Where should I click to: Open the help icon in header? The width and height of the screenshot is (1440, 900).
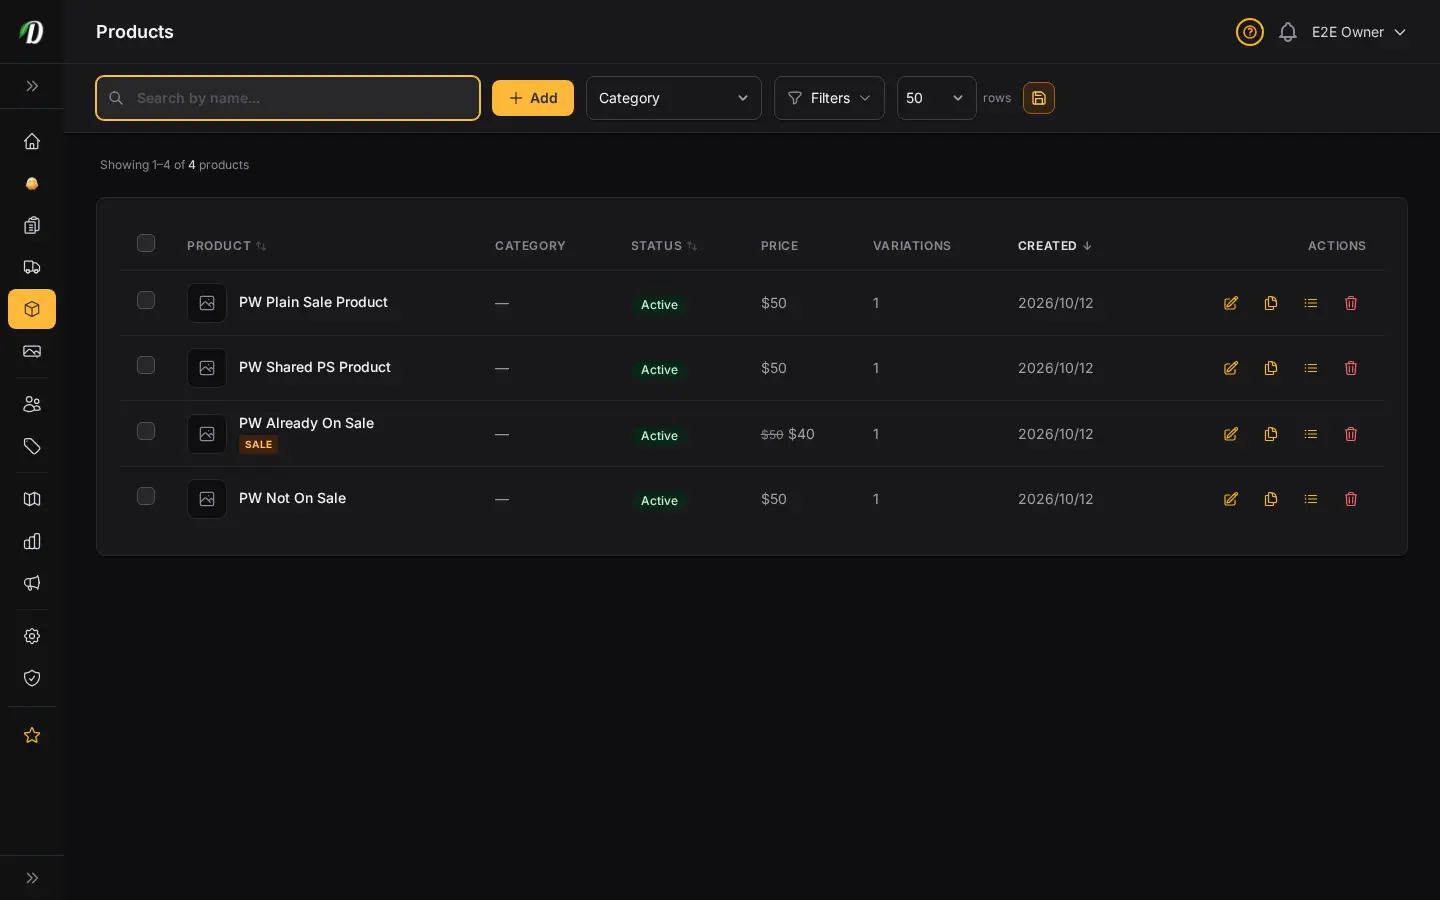1250,32
